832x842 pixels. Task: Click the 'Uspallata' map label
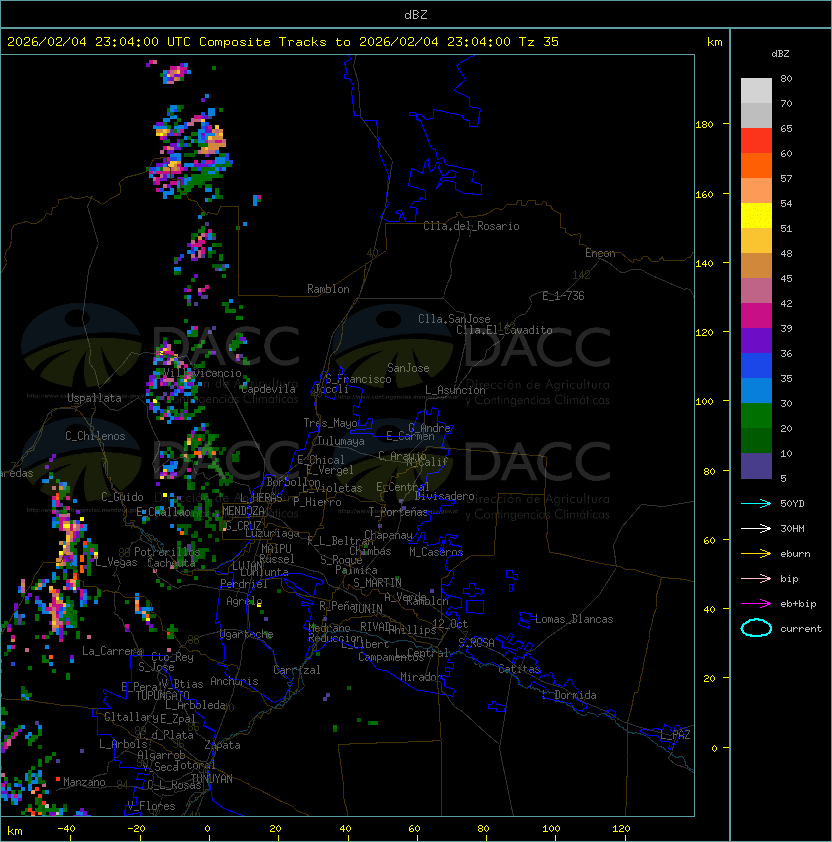point(94,398)
